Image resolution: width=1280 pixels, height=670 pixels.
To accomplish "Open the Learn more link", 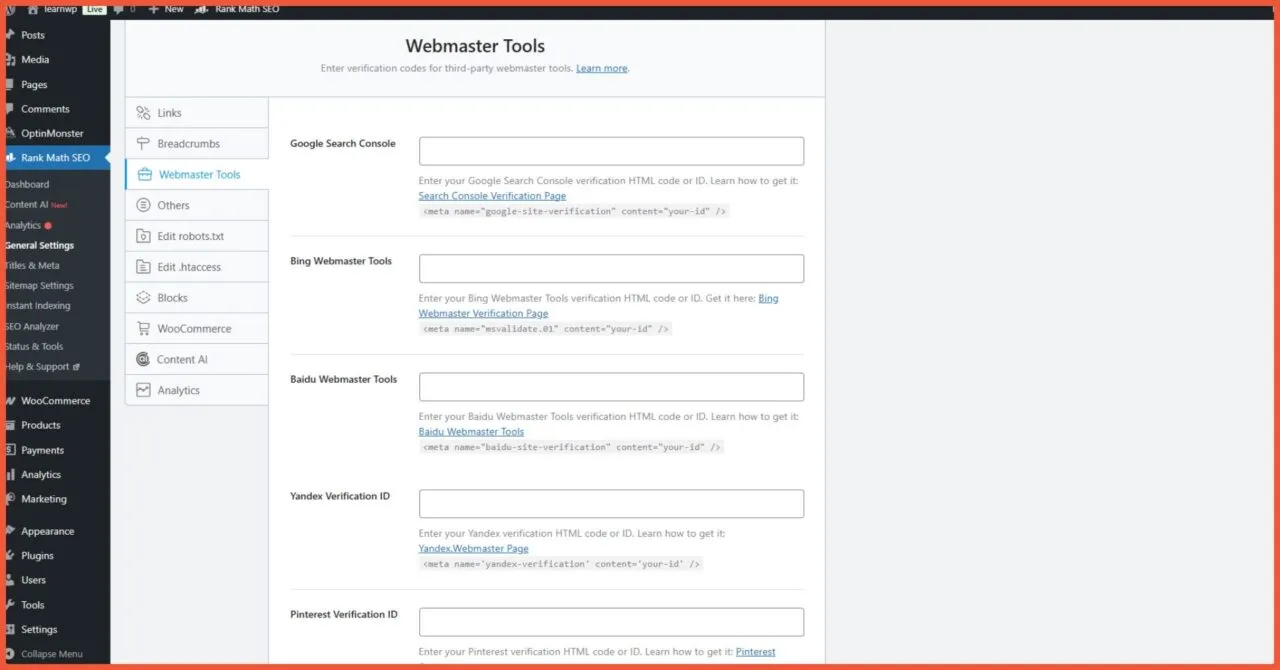I will [602, 68].
